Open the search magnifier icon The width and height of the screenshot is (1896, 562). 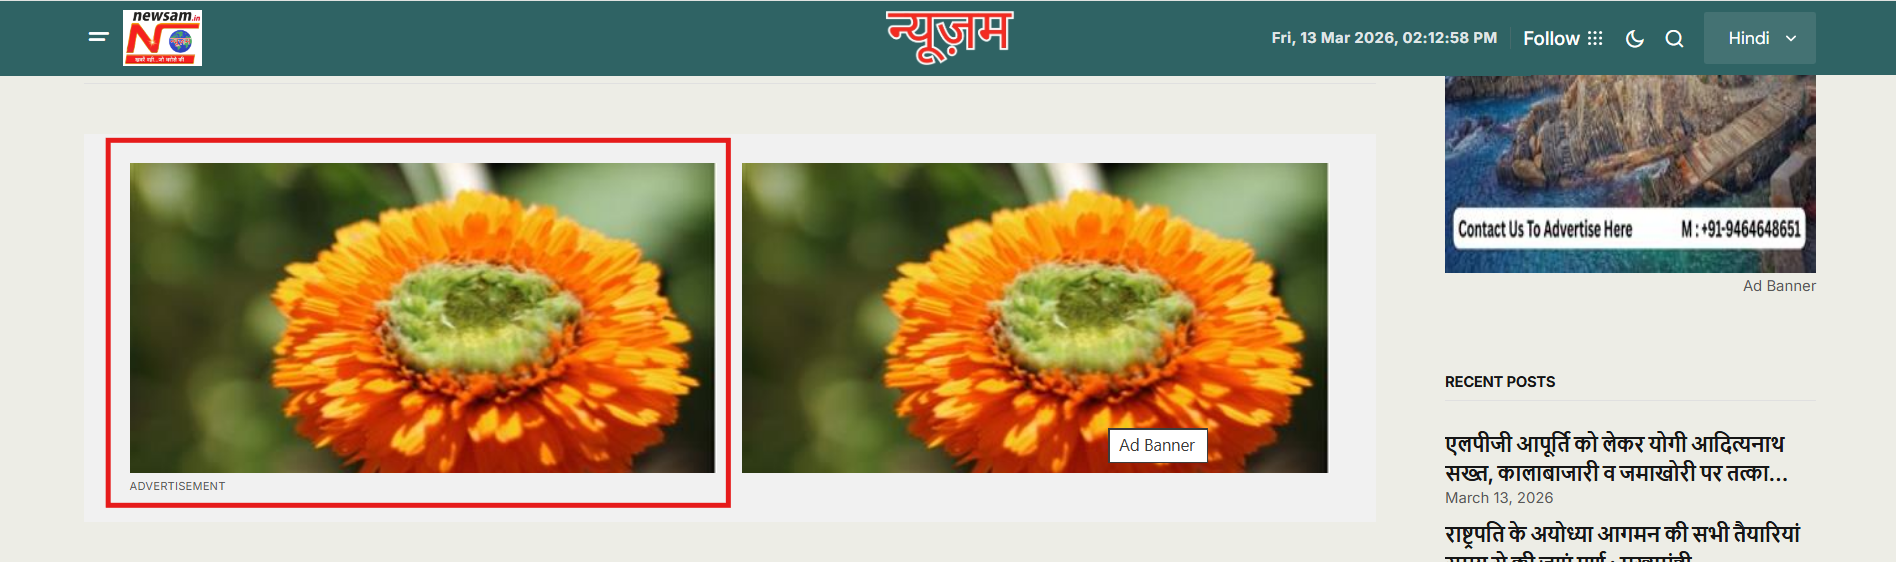click(x=1674, y=39)
